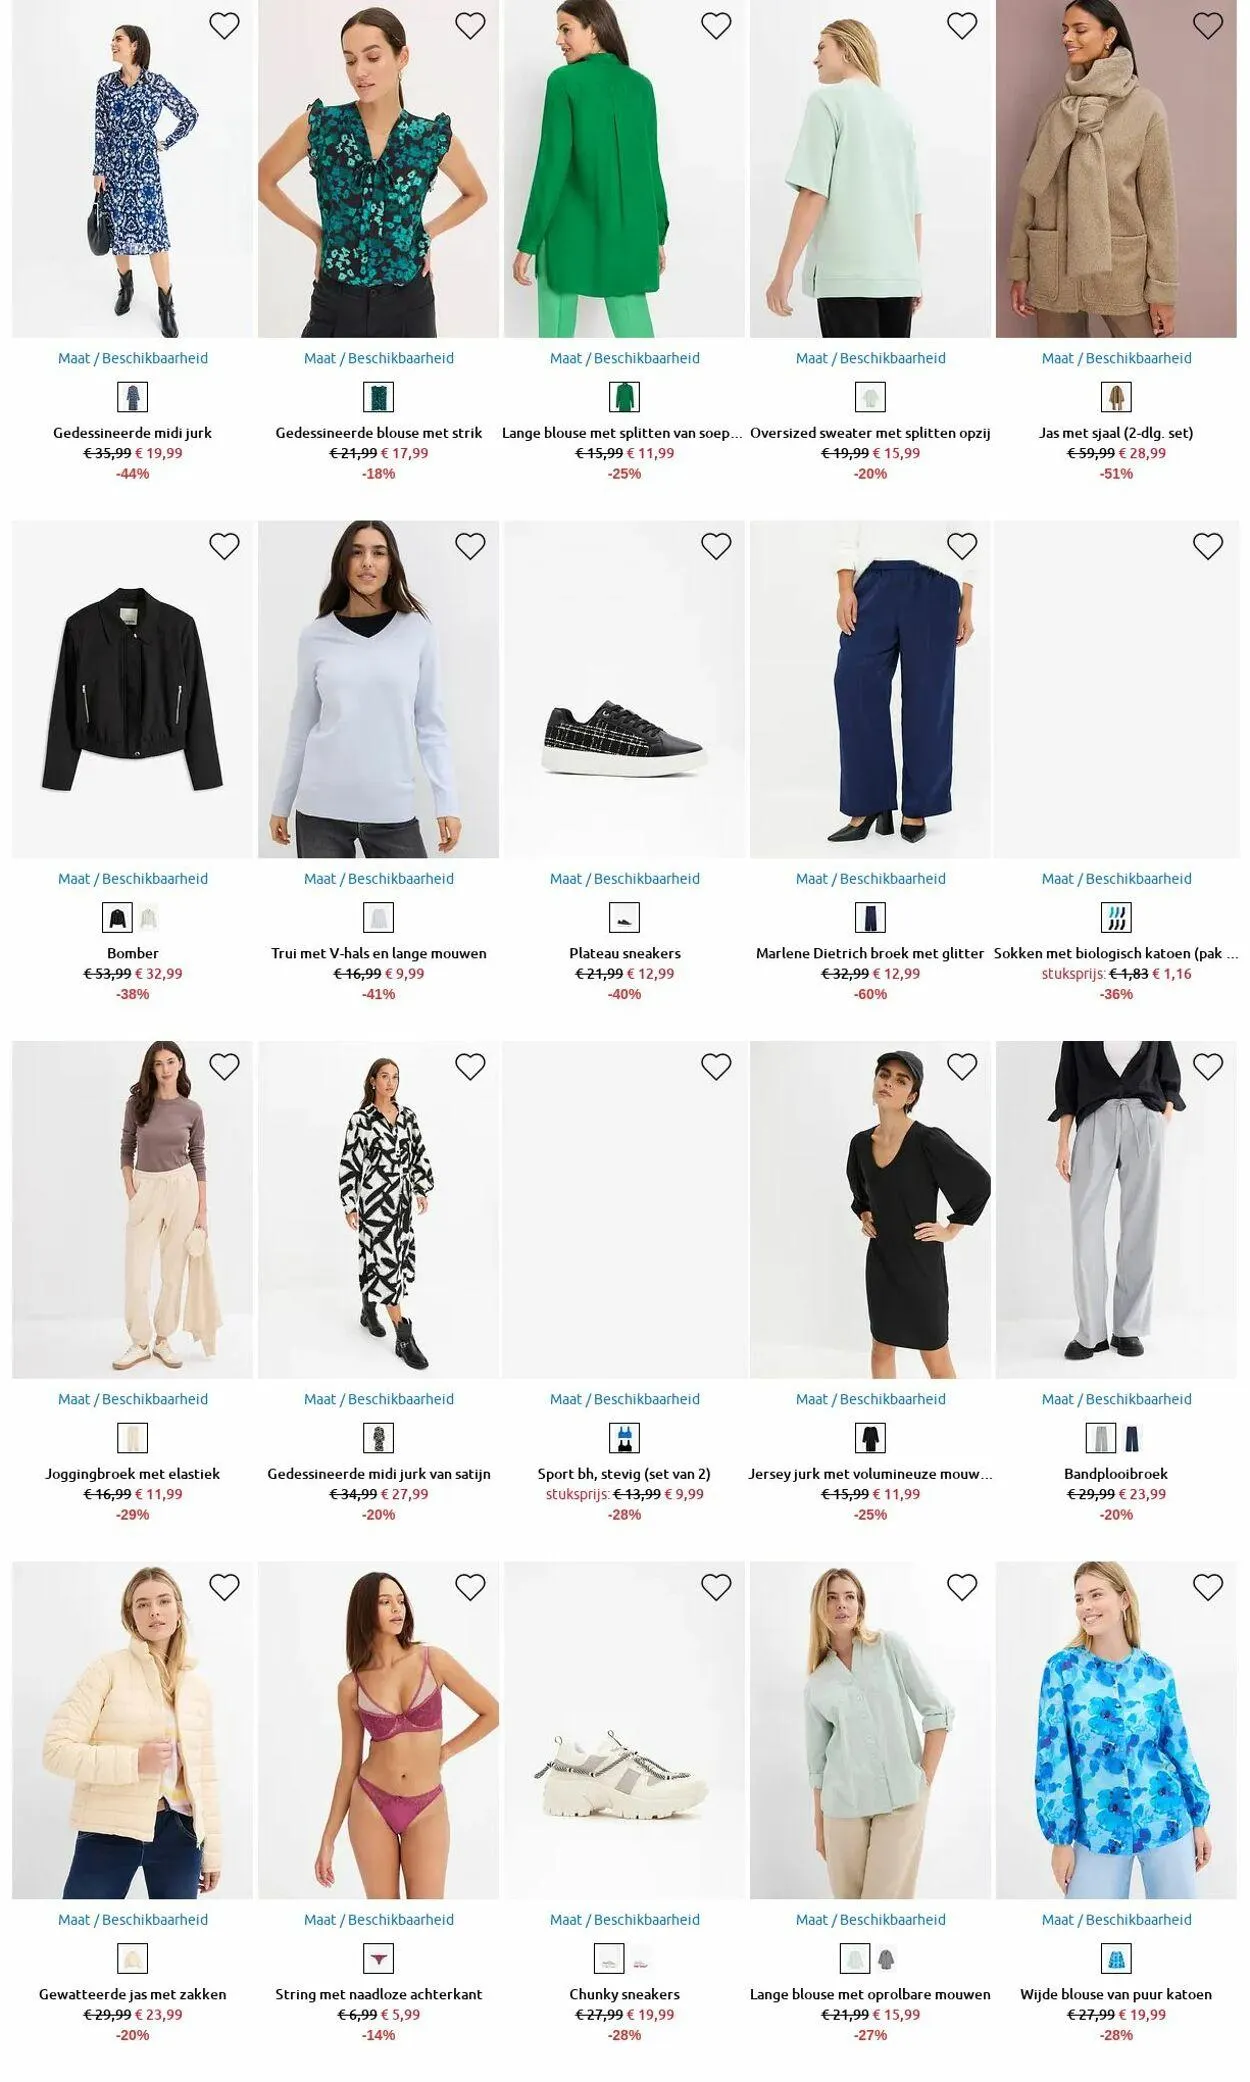Open Marlene Dietrich broek met glitter link
Image resolution: width=1250 pixels, height=2082 pixels.
point(870,953)
